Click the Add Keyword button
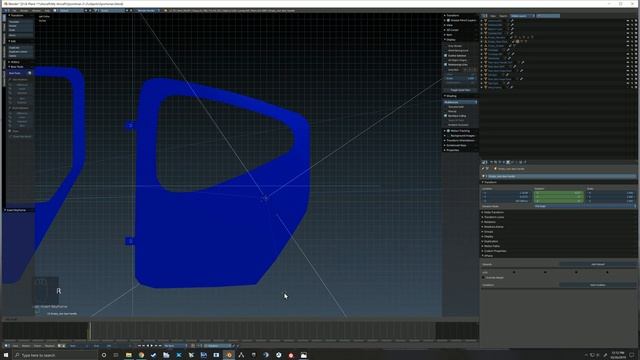This screenshot has width=640, height=360. click(x=598, y=264)
